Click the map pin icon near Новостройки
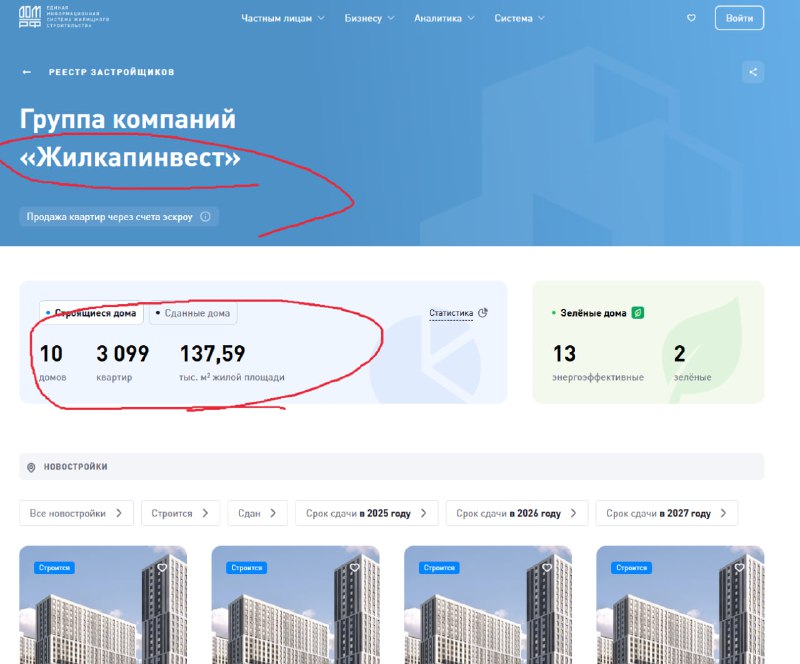Screen dimensions: 800x664 pos(31,467)
